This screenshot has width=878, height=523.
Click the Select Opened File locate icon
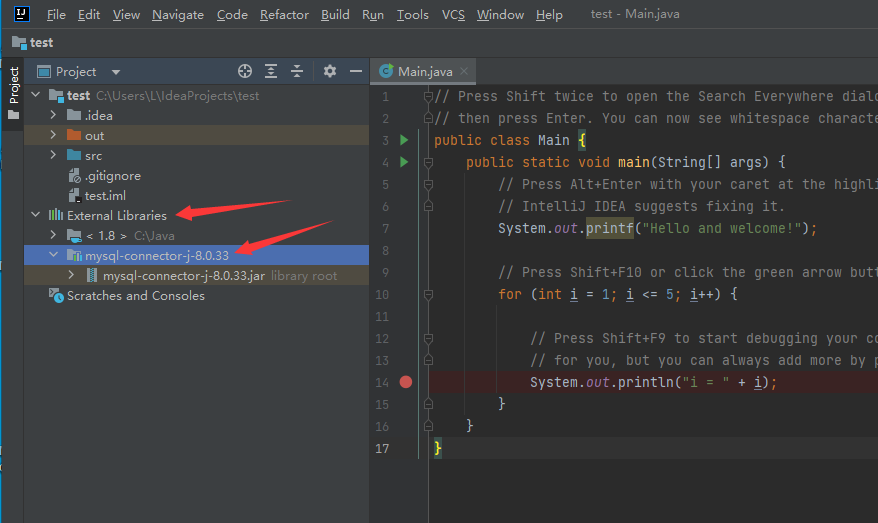pyautogui.click(x=245, y=71)
